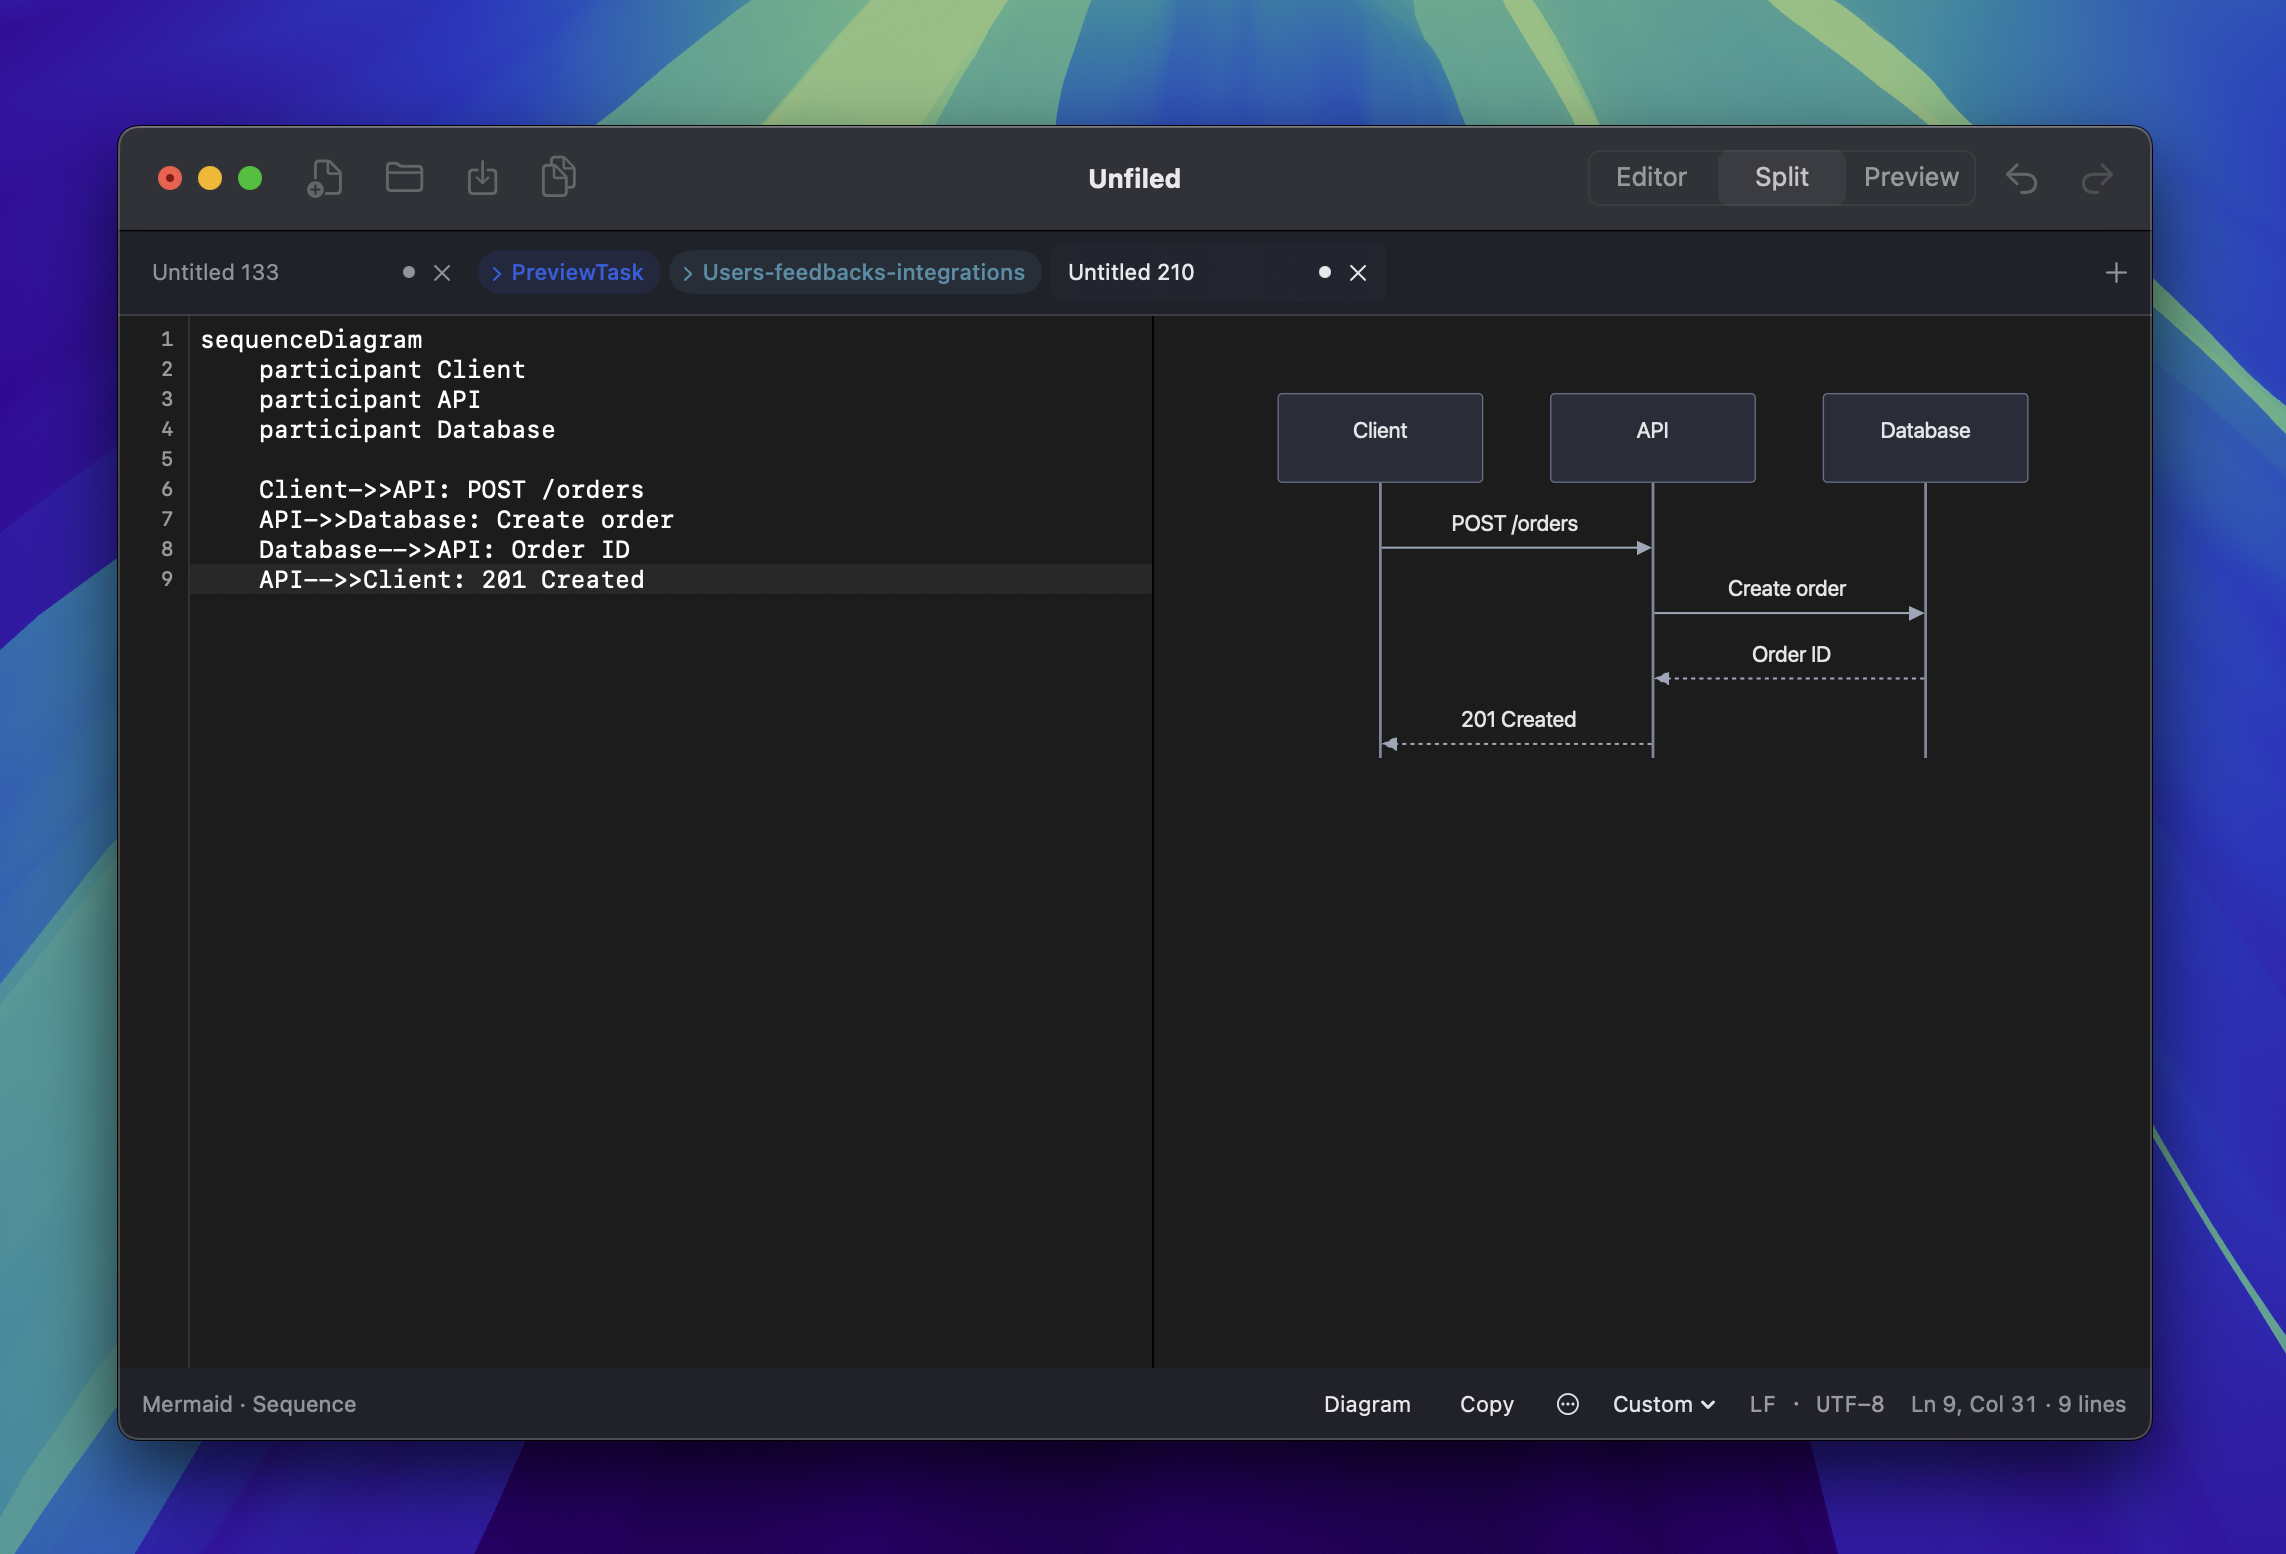Screen dimensions: 2286x1554
Task: Open the folder icon in the toolbar
Action: [x=404, y=177]
